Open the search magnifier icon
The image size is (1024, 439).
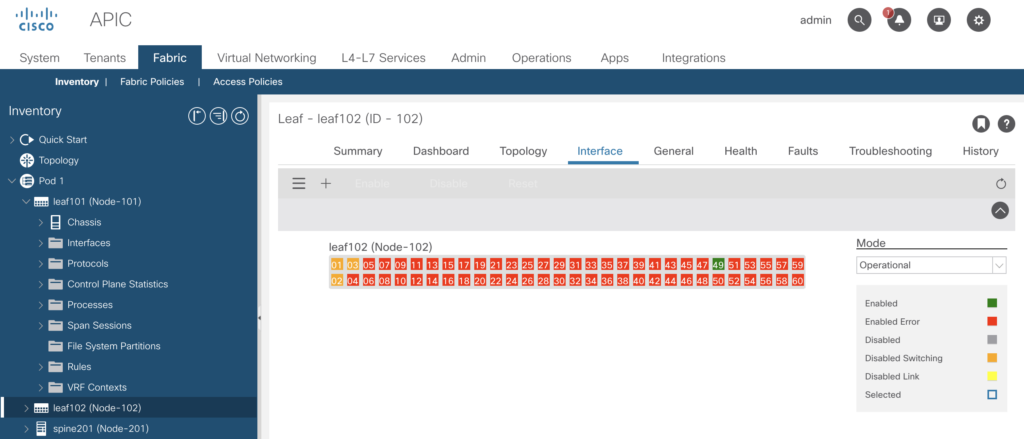[x=859, y=20]
